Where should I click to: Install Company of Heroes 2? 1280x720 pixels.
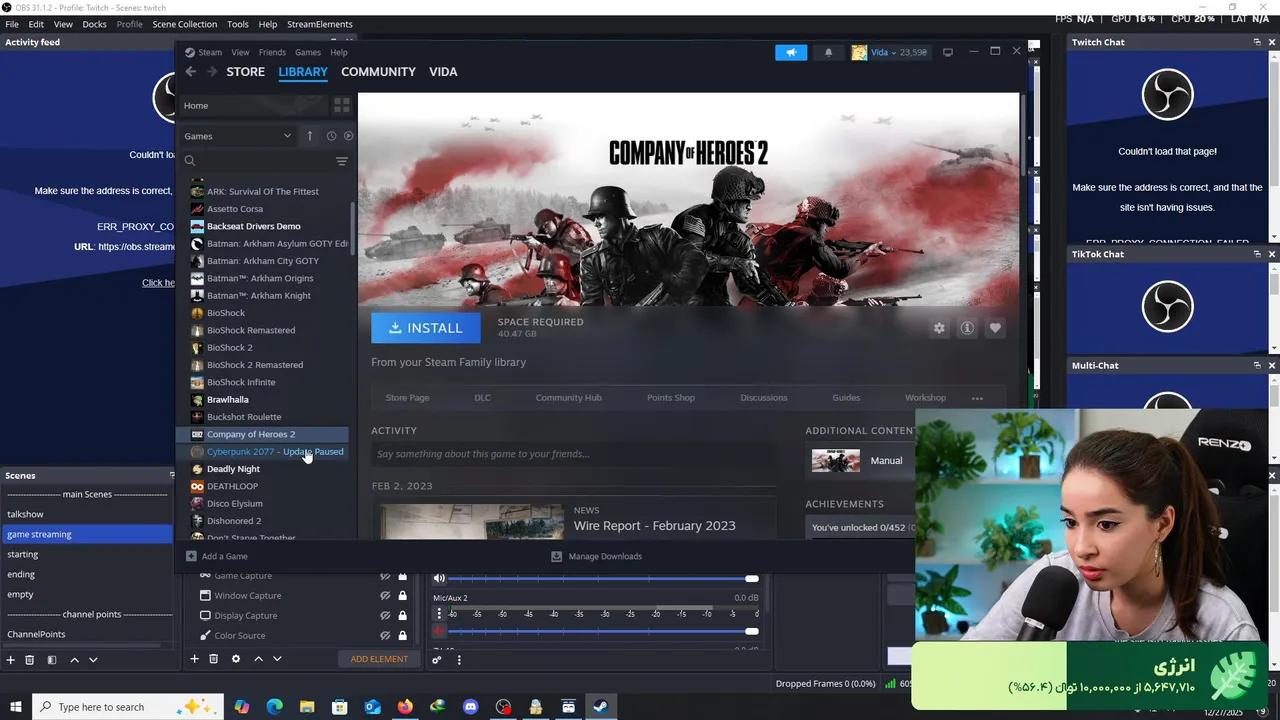coord(426,328)
